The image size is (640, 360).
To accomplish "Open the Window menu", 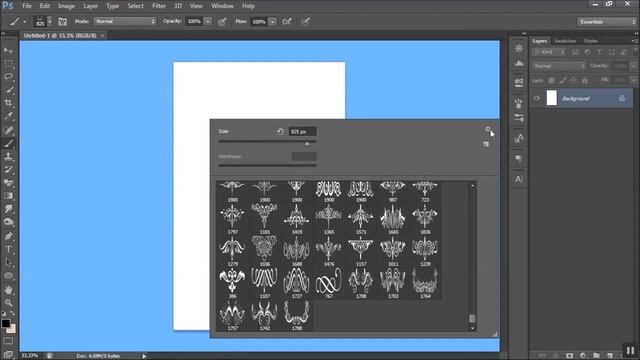I will coord(222,6).
